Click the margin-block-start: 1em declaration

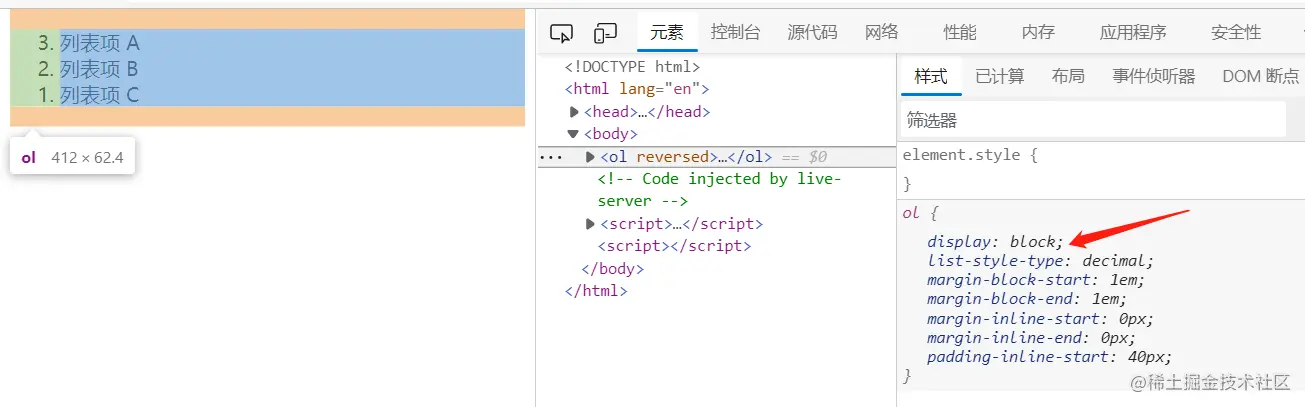(x=1035, y=280)
